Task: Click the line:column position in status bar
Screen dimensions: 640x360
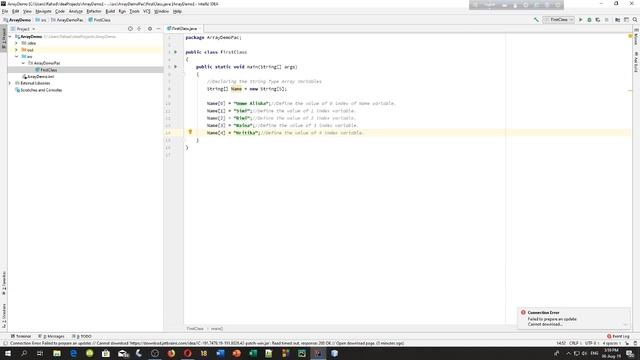Action: [x=561, y=343]
